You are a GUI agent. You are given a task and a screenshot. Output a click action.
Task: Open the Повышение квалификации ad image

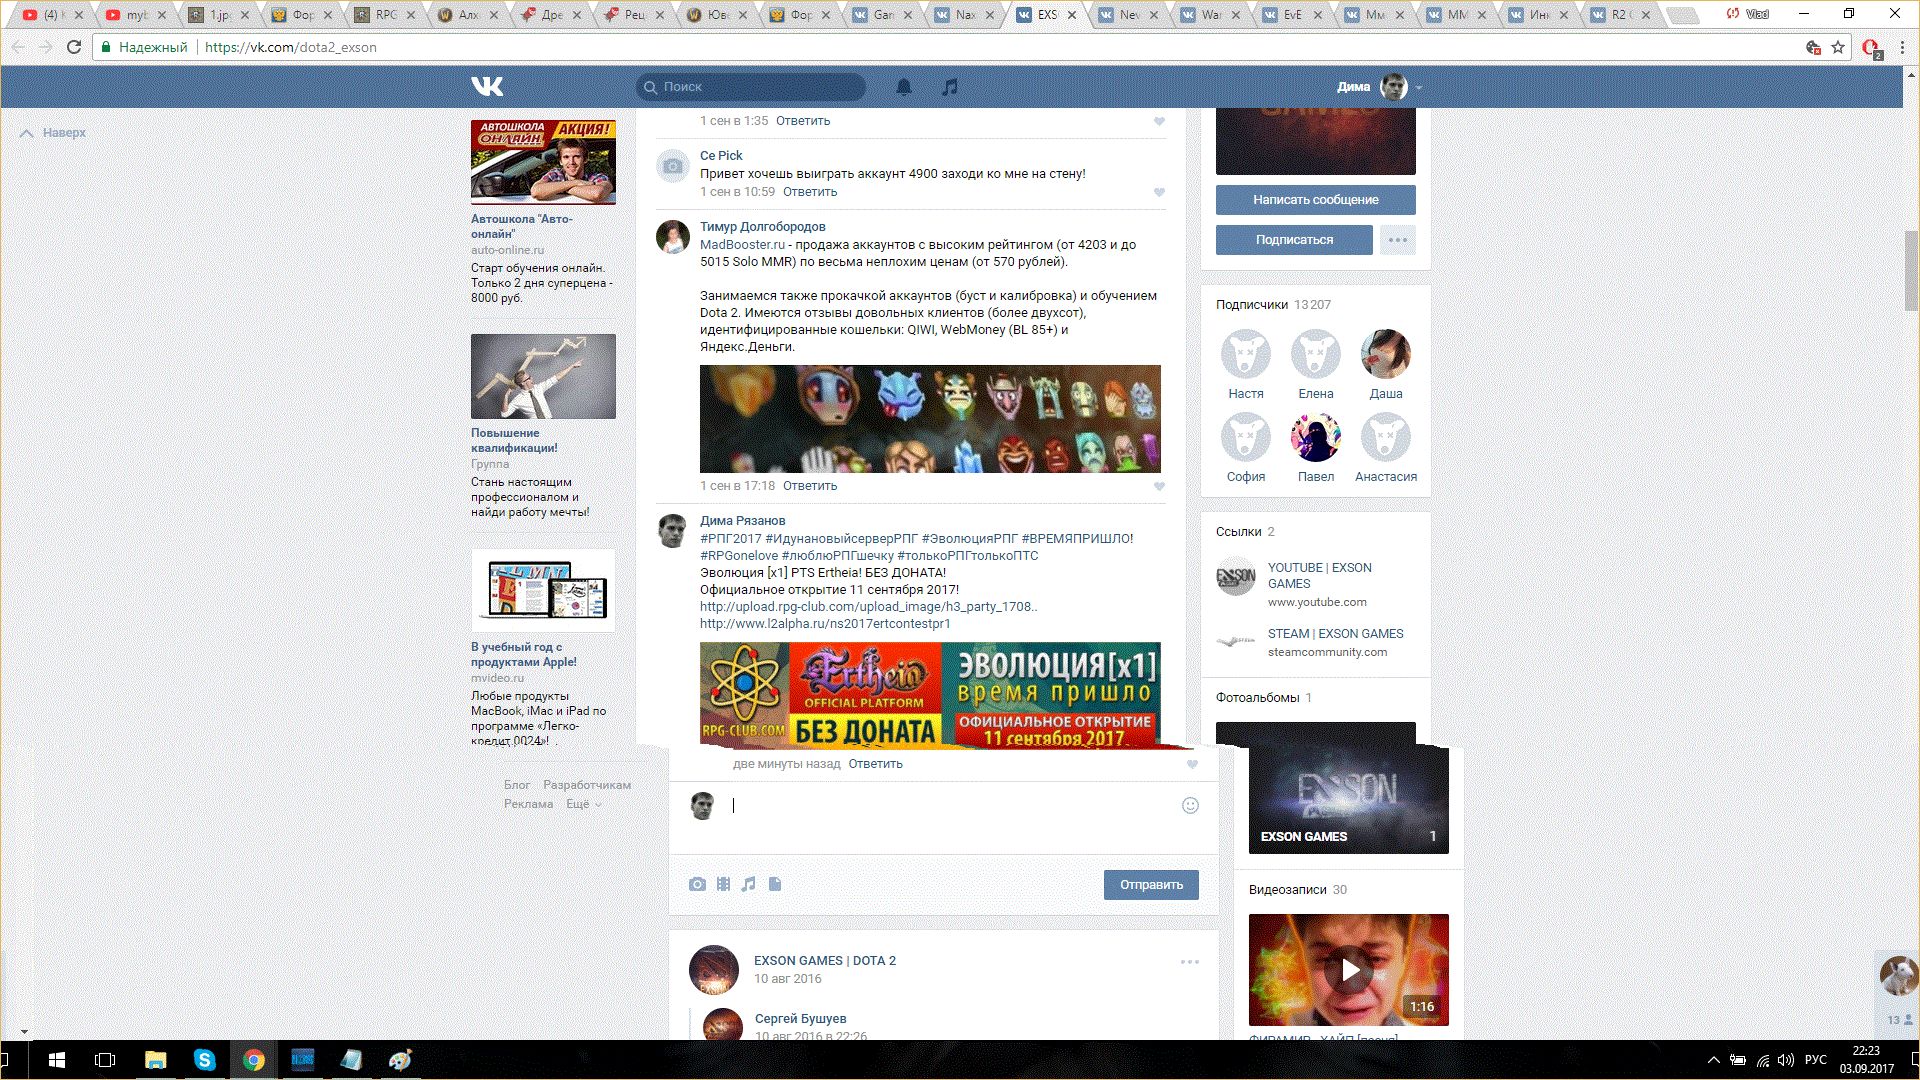[x=543, y=376]
